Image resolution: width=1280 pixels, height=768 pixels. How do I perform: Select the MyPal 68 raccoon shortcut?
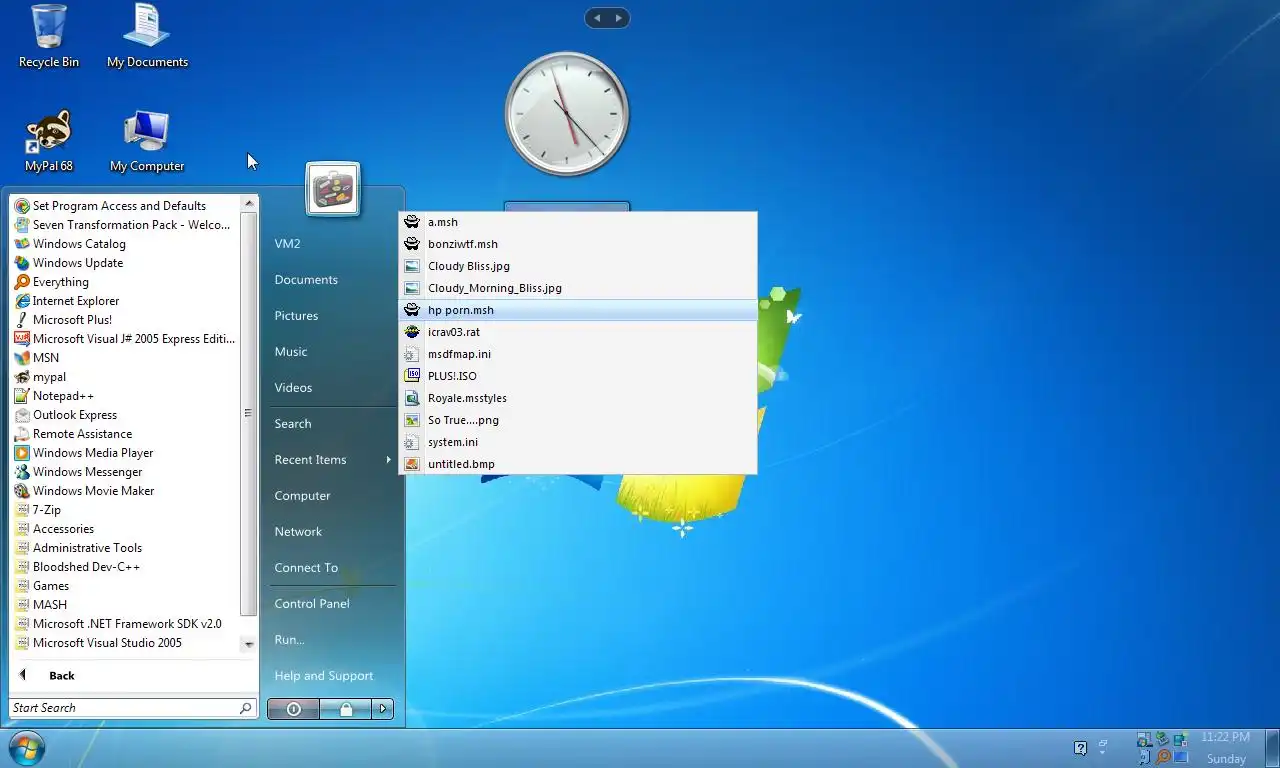[x=48, y=141]
